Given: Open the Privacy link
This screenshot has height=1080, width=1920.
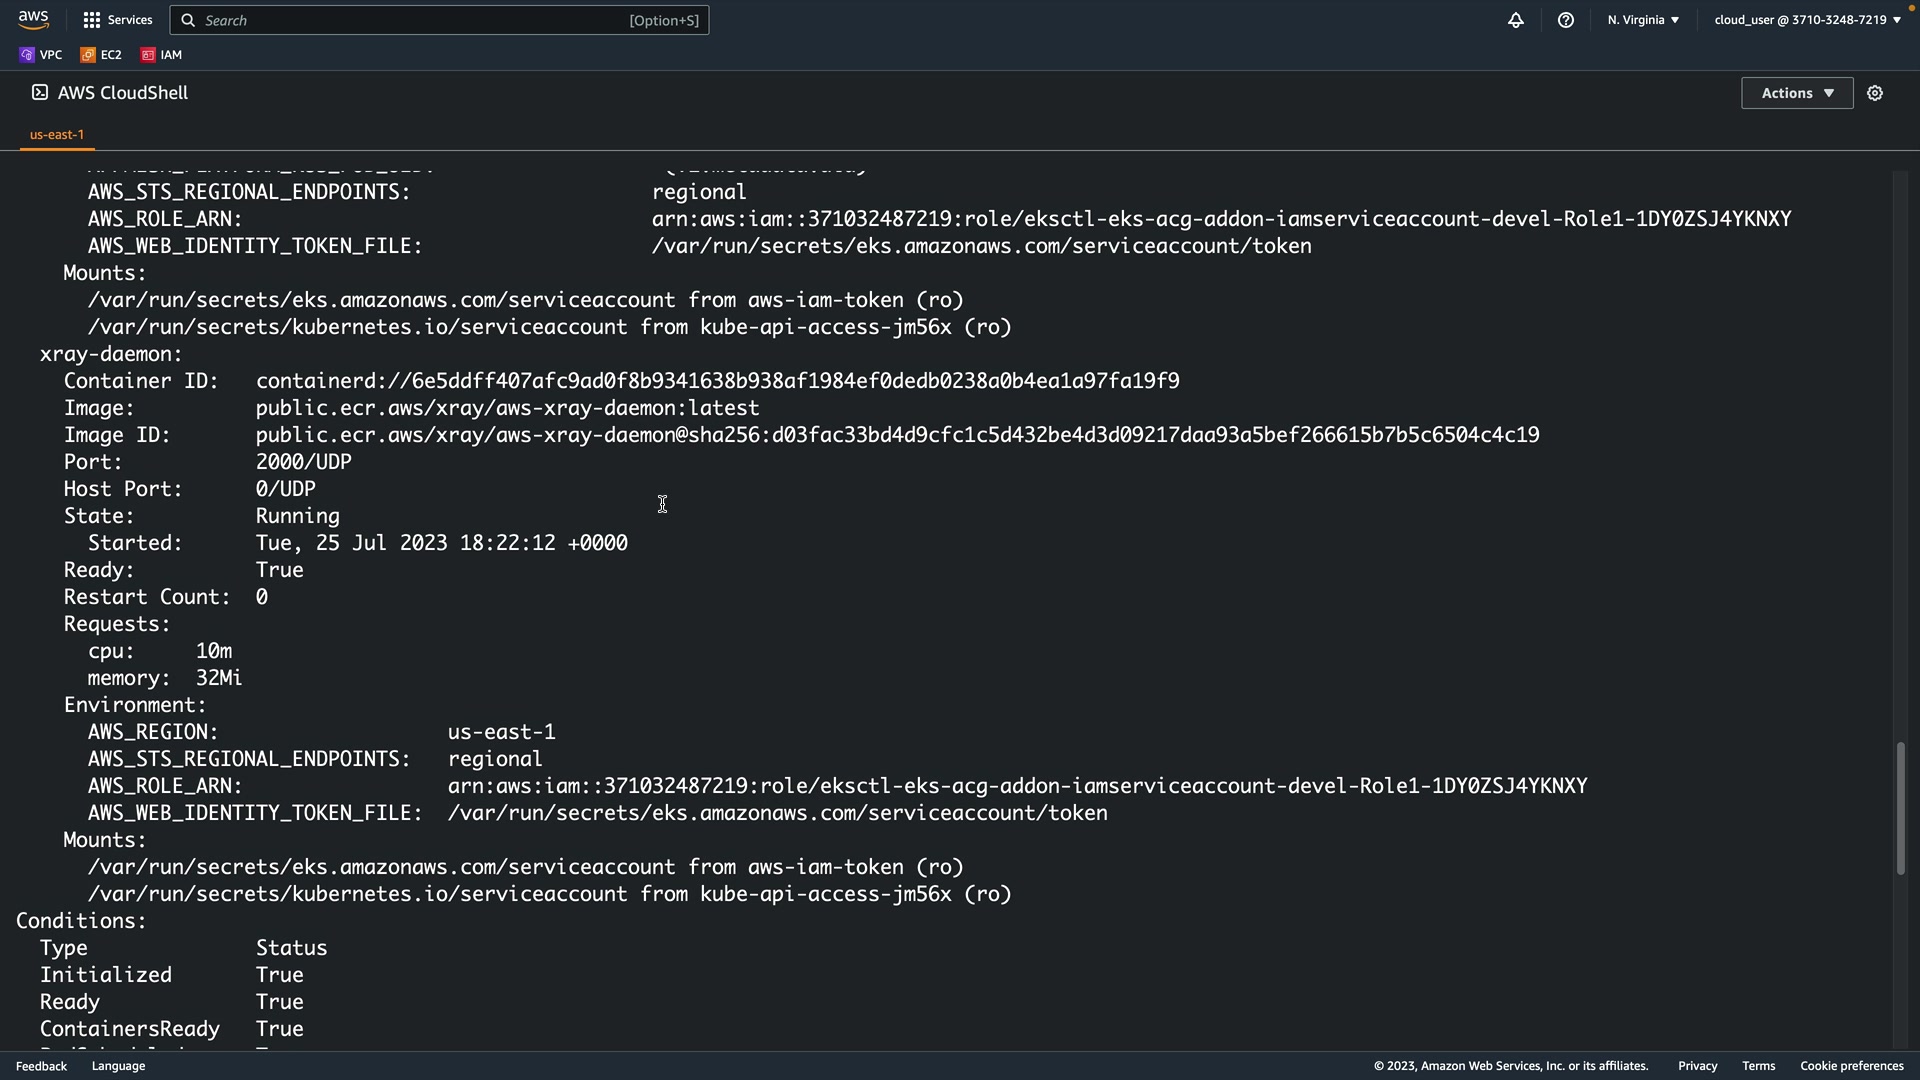Looking at the screenshot, I should click(x=1697, y=1066).
